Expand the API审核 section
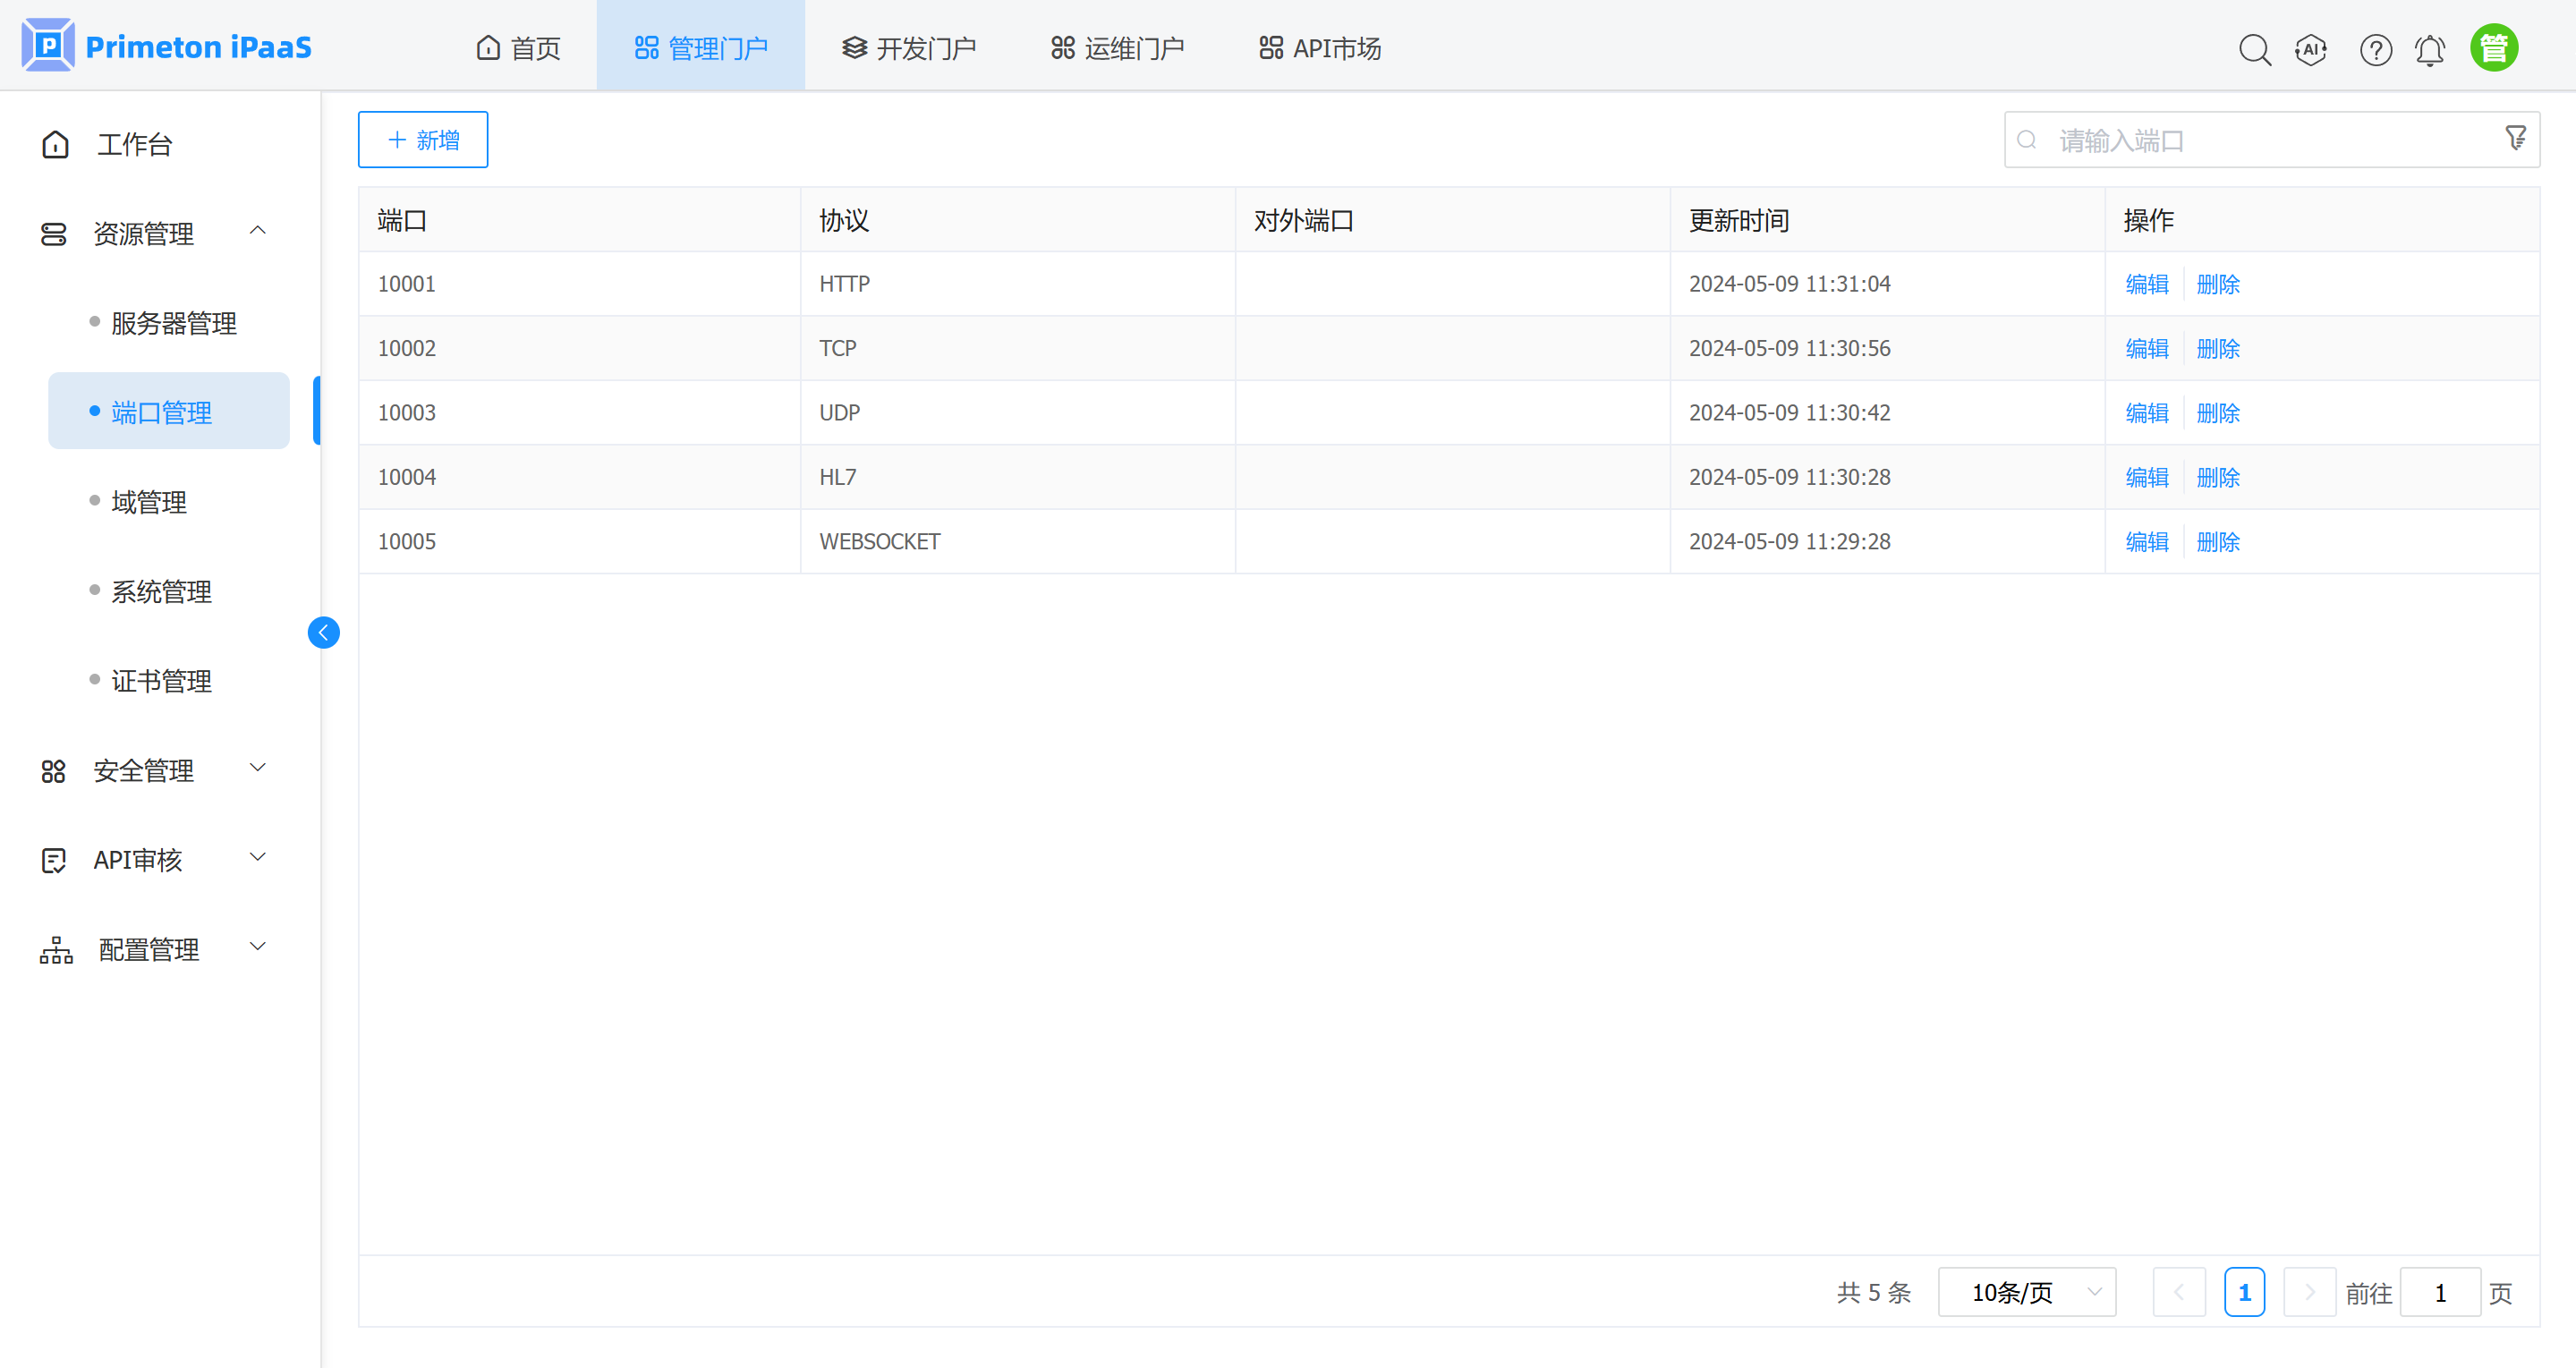The image size is (2576, 1368). (258, 858)
